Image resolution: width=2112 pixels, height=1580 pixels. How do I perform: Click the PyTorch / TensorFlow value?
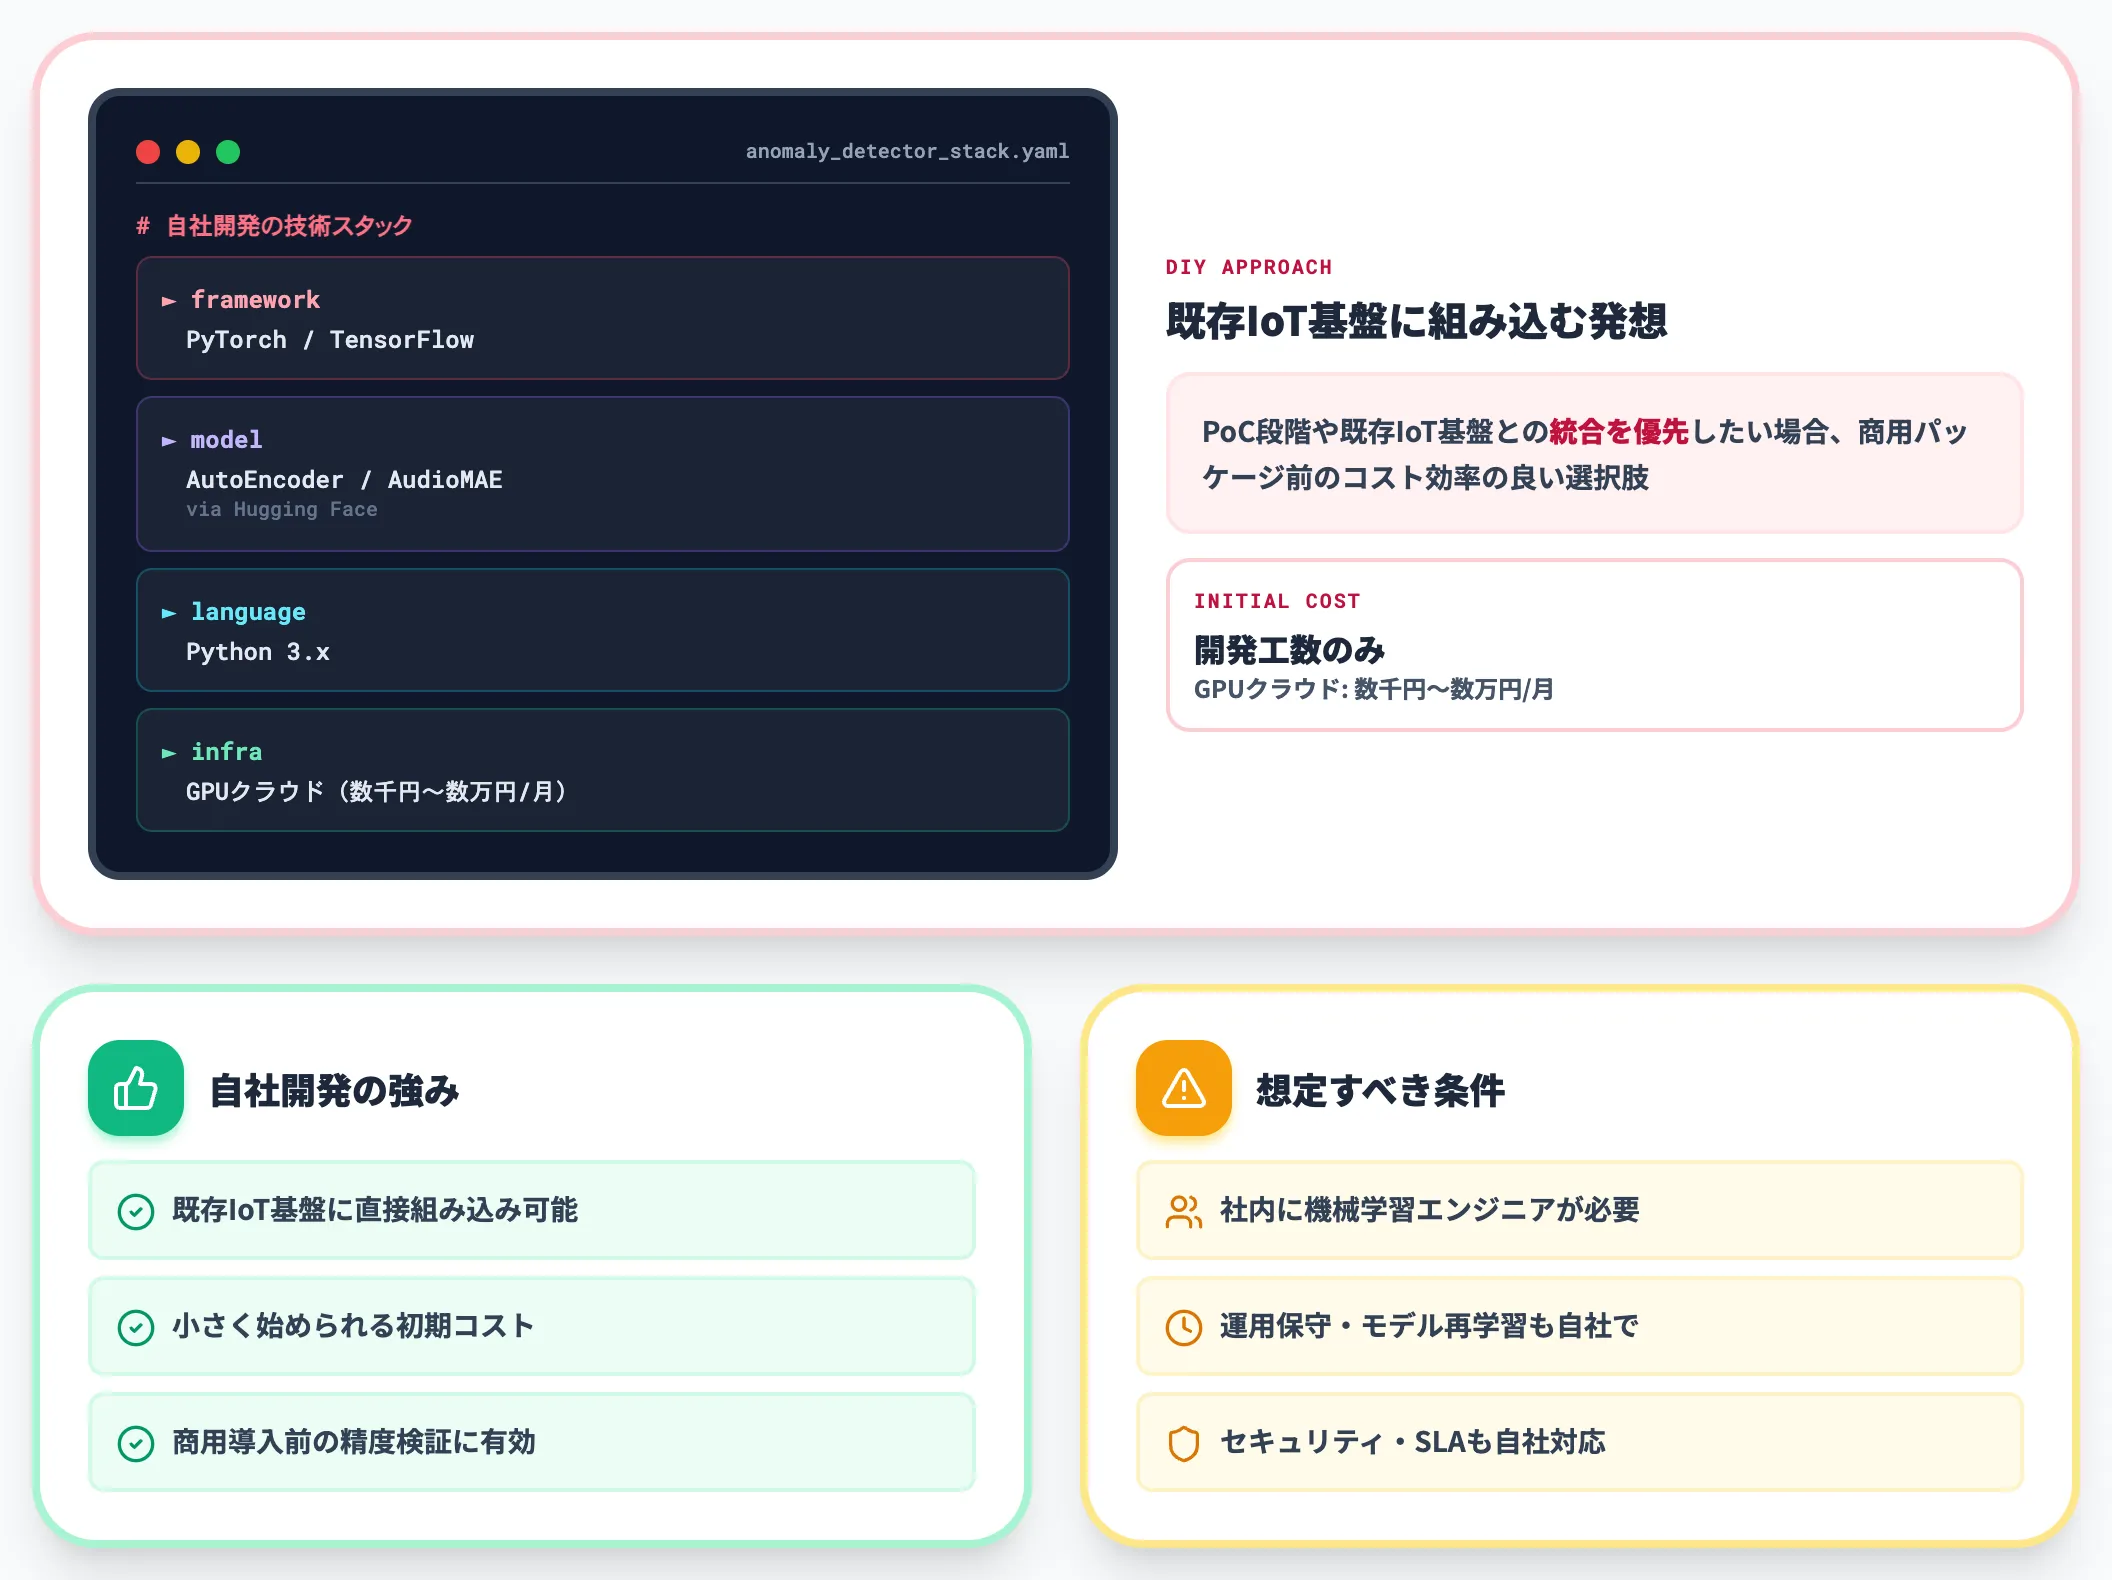330,340
